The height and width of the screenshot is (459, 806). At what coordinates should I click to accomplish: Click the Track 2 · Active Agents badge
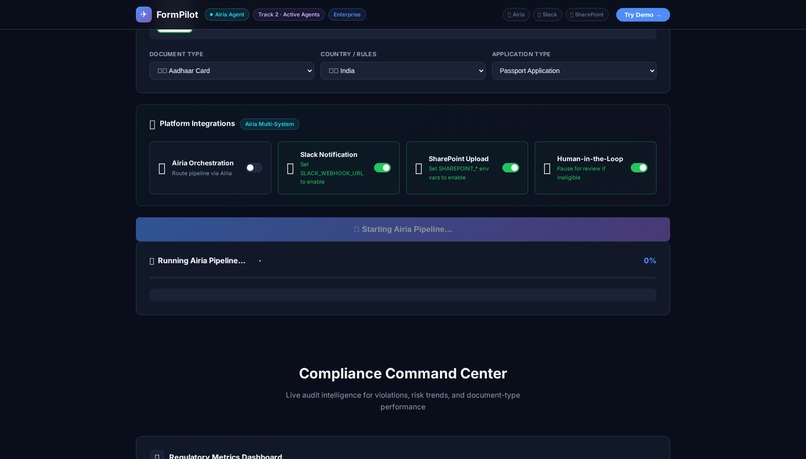(x=288, y=14)
